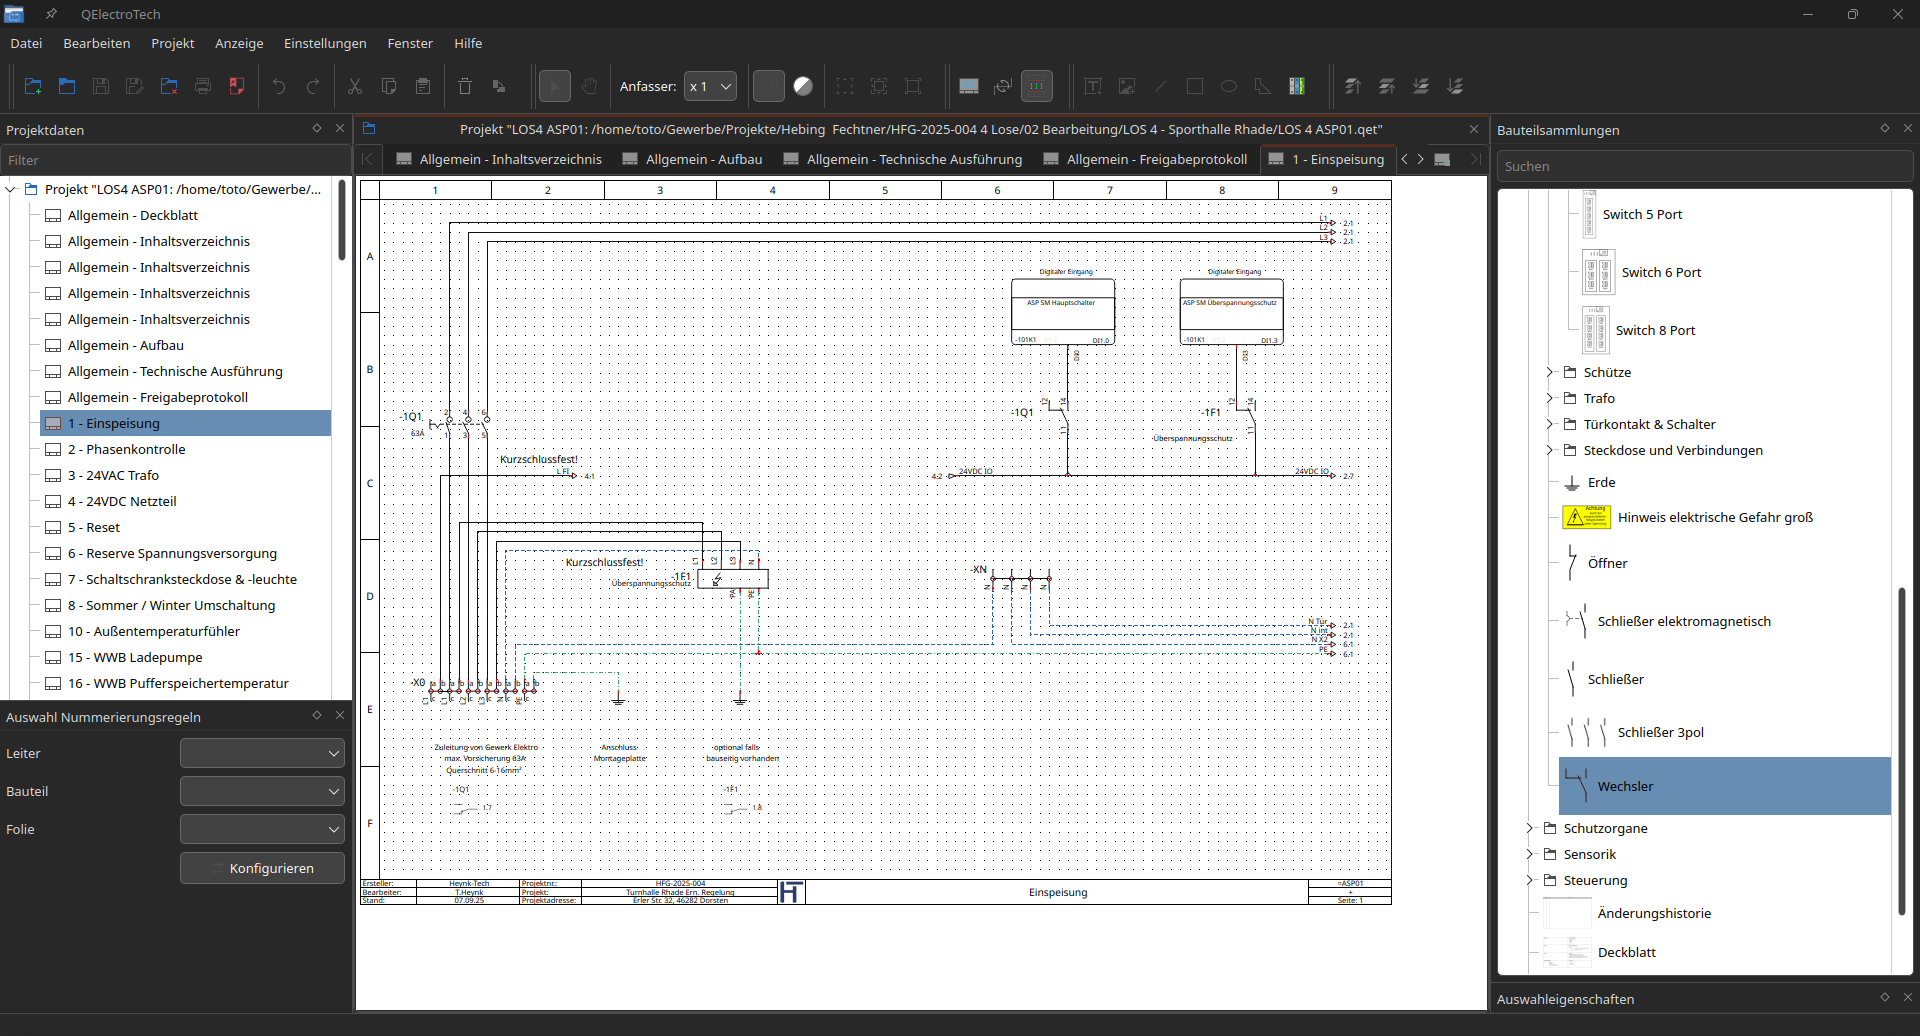The height and width of the screenshot is (1036, 1920).
Task: Open the Leiter numbering dropdown
Action: (x=262, y=754)
